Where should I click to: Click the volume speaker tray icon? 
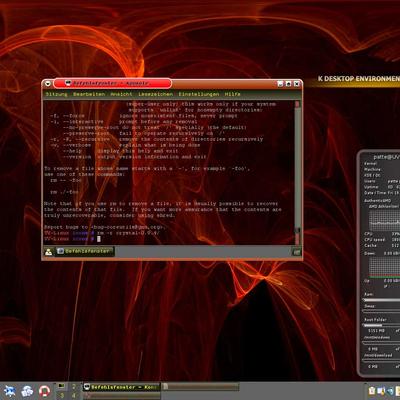click(389, 391)
